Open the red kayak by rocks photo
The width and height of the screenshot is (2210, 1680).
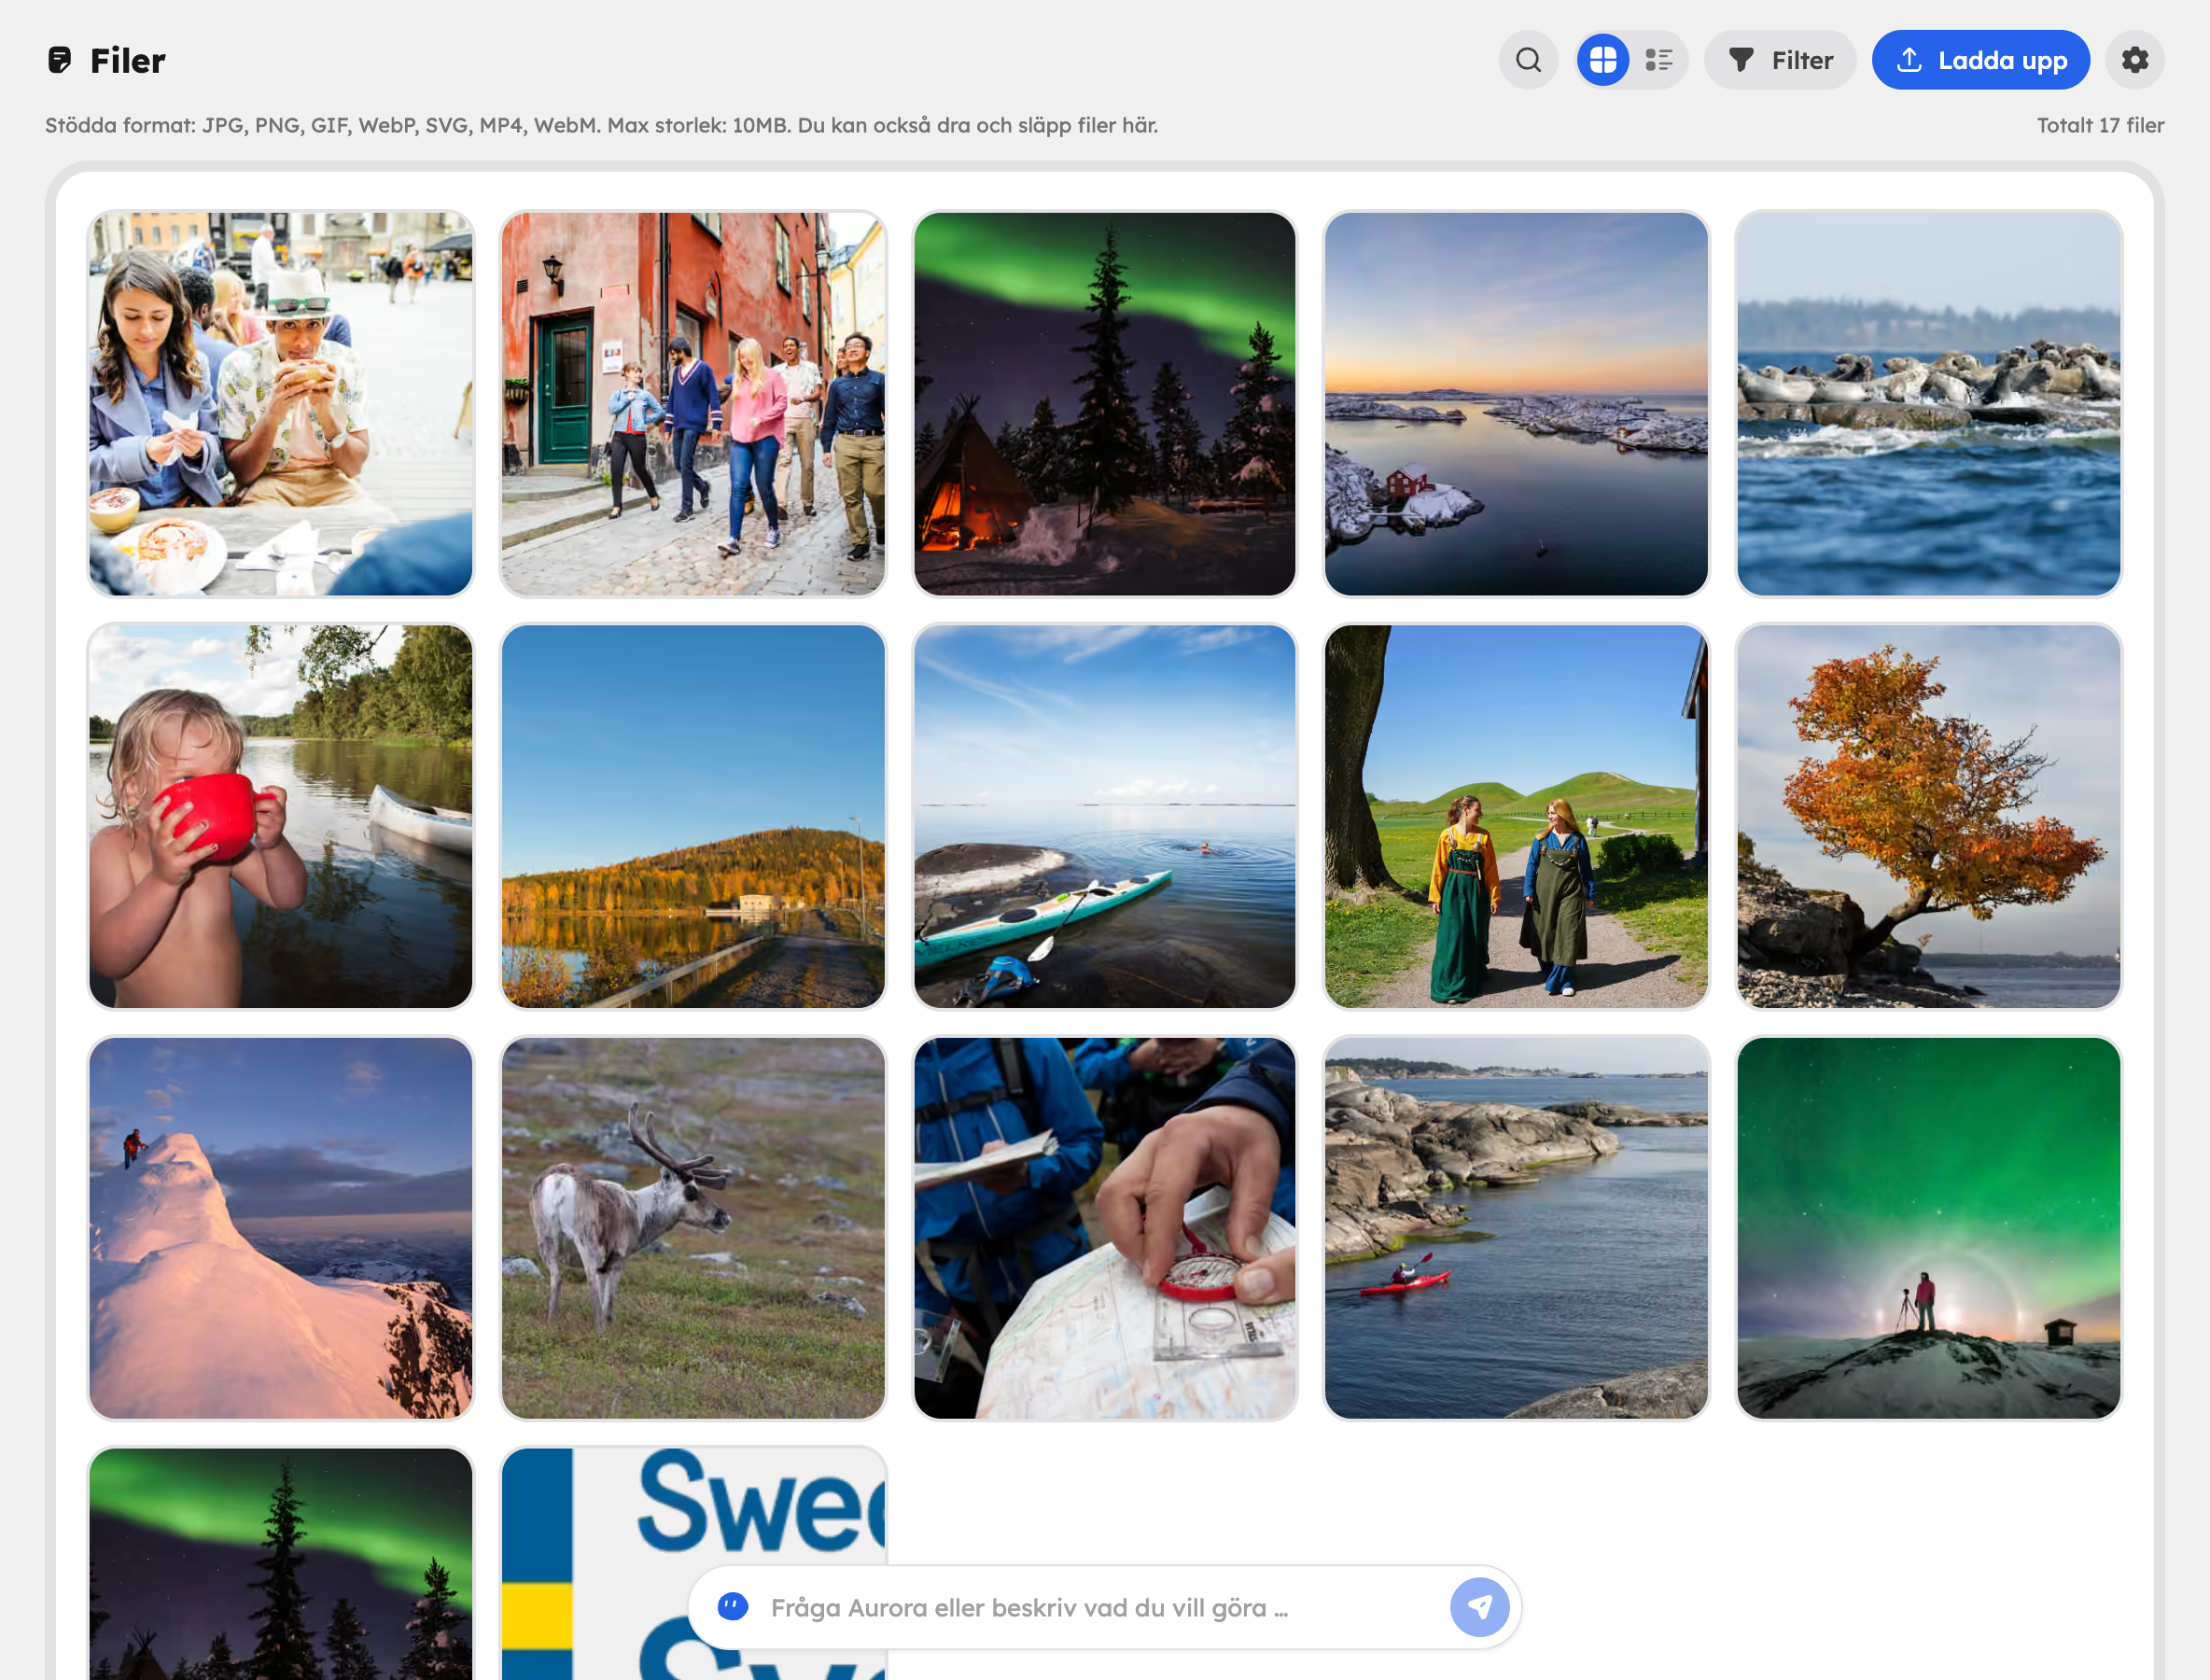pyautogui.click(x=1516, y=1228)
